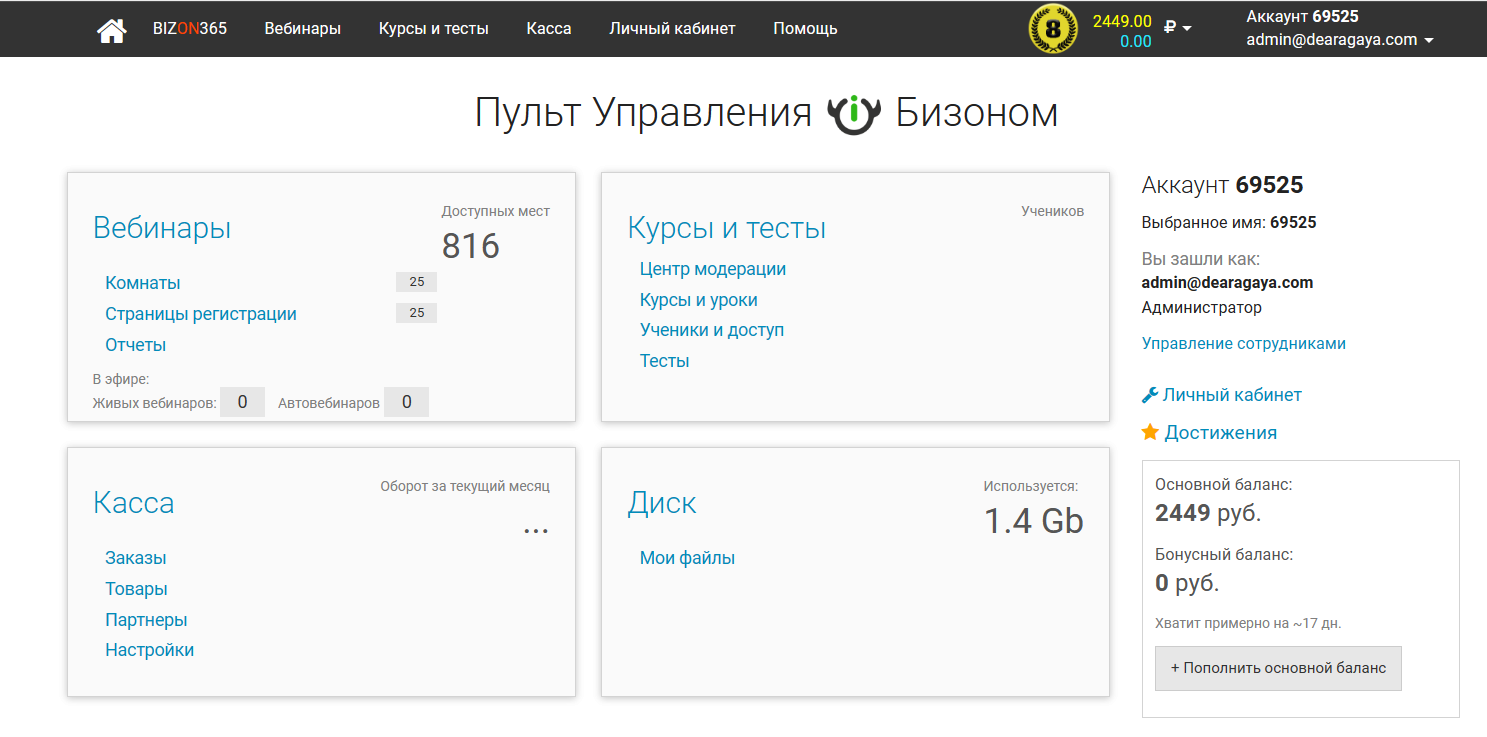Click the gold number 8 achievement badge
This screenshot has height=737, width=1487.
(x=1052, y=29)
